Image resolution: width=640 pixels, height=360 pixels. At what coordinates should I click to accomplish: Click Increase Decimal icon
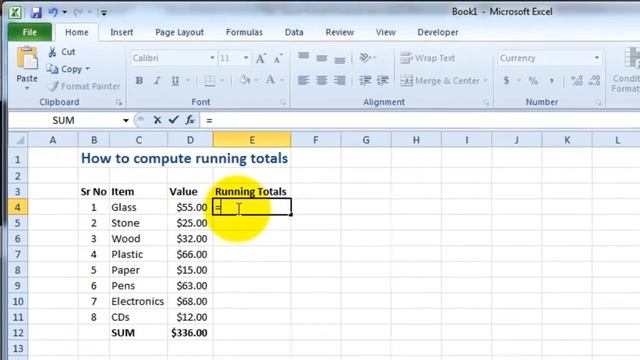coord(576,81)
